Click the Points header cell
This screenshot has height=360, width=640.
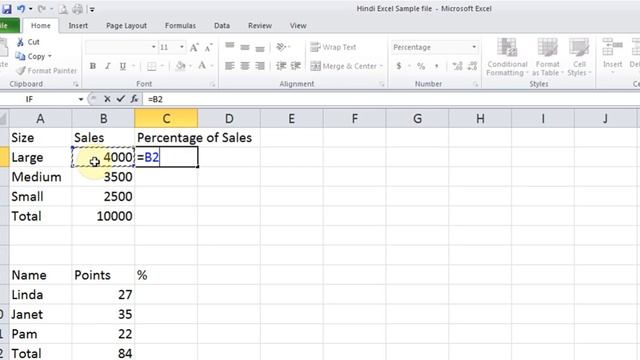(x=103, y=275)
